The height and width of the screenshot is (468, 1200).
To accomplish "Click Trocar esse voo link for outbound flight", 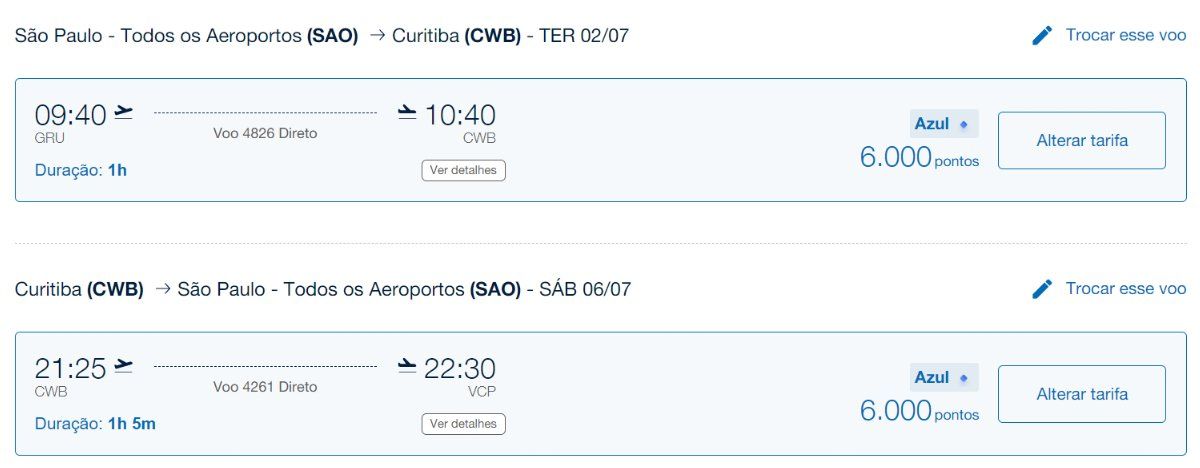I will pos(1126,35).
